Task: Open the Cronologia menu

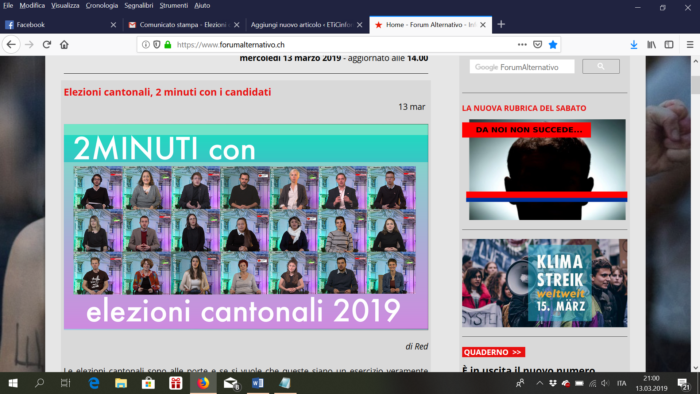Action: pos(102,5)
